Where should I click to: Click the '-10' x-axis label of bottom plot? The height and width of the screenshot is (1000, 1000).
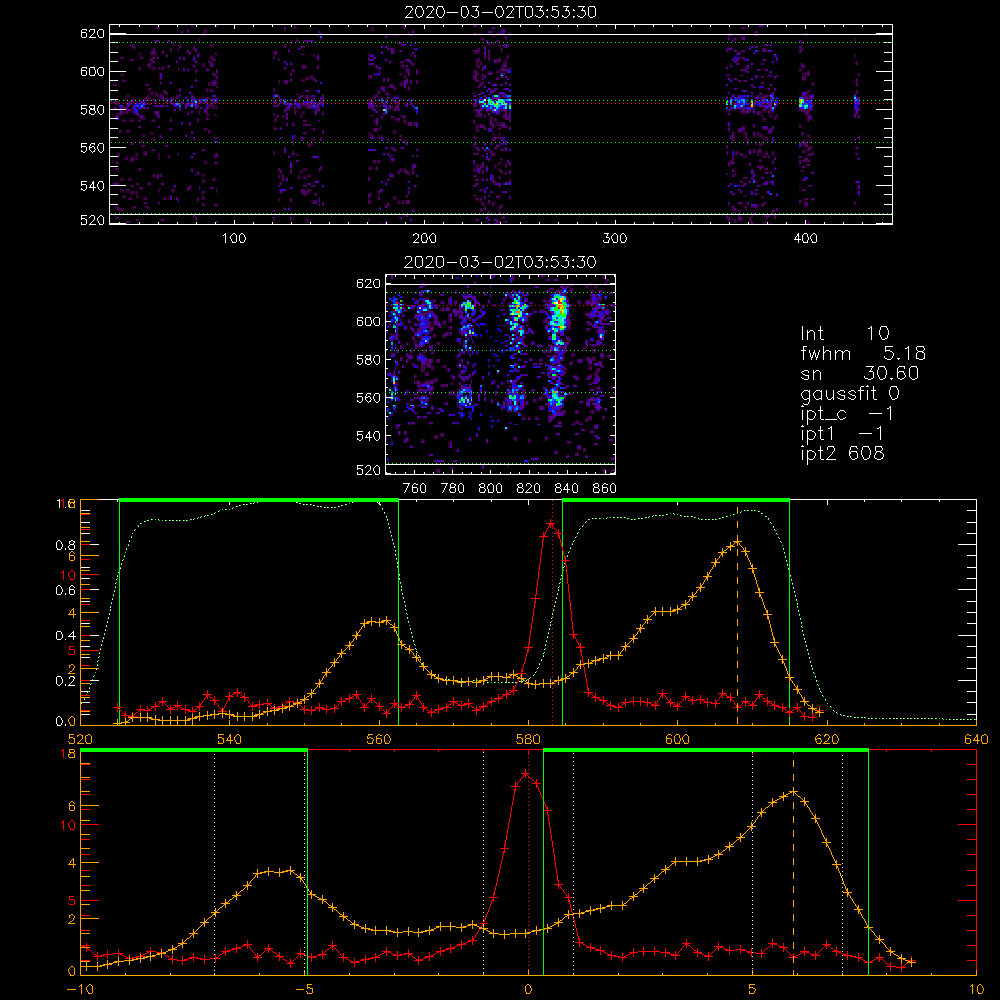pyautogui.click(x=80, y=989)
